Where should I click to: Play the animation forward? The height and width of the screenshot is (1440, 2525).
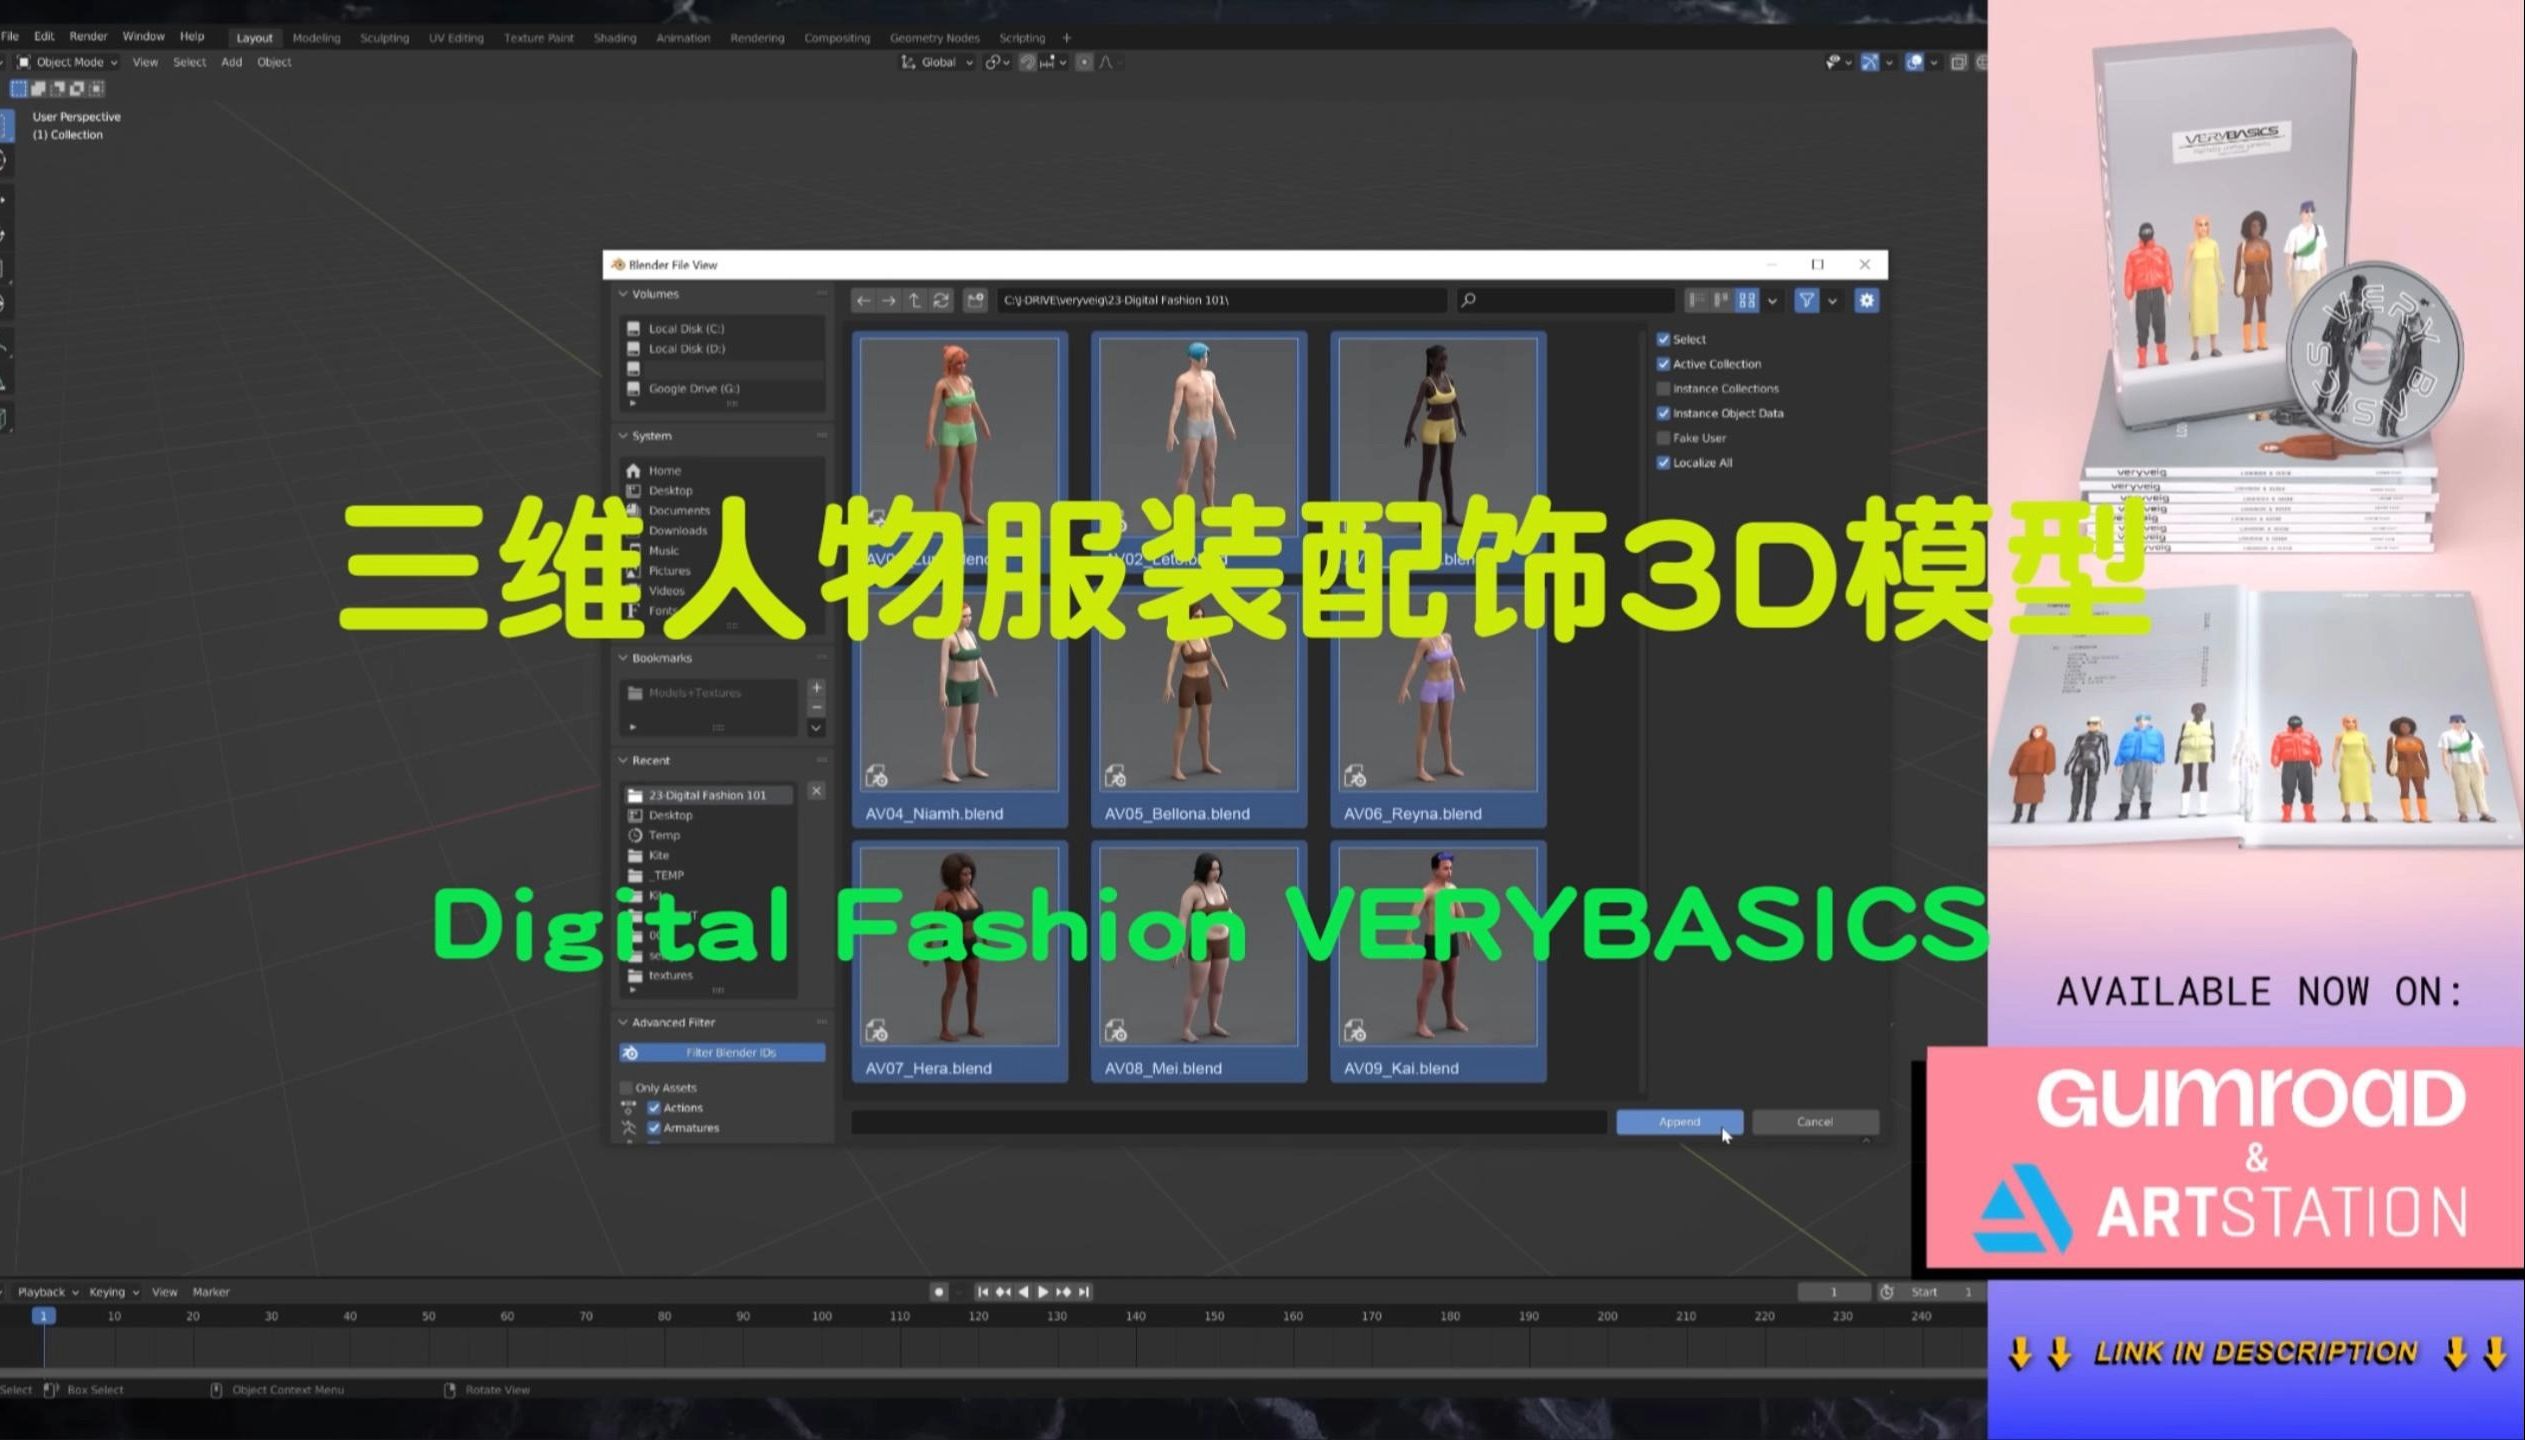click(x=1043, y=1292)
